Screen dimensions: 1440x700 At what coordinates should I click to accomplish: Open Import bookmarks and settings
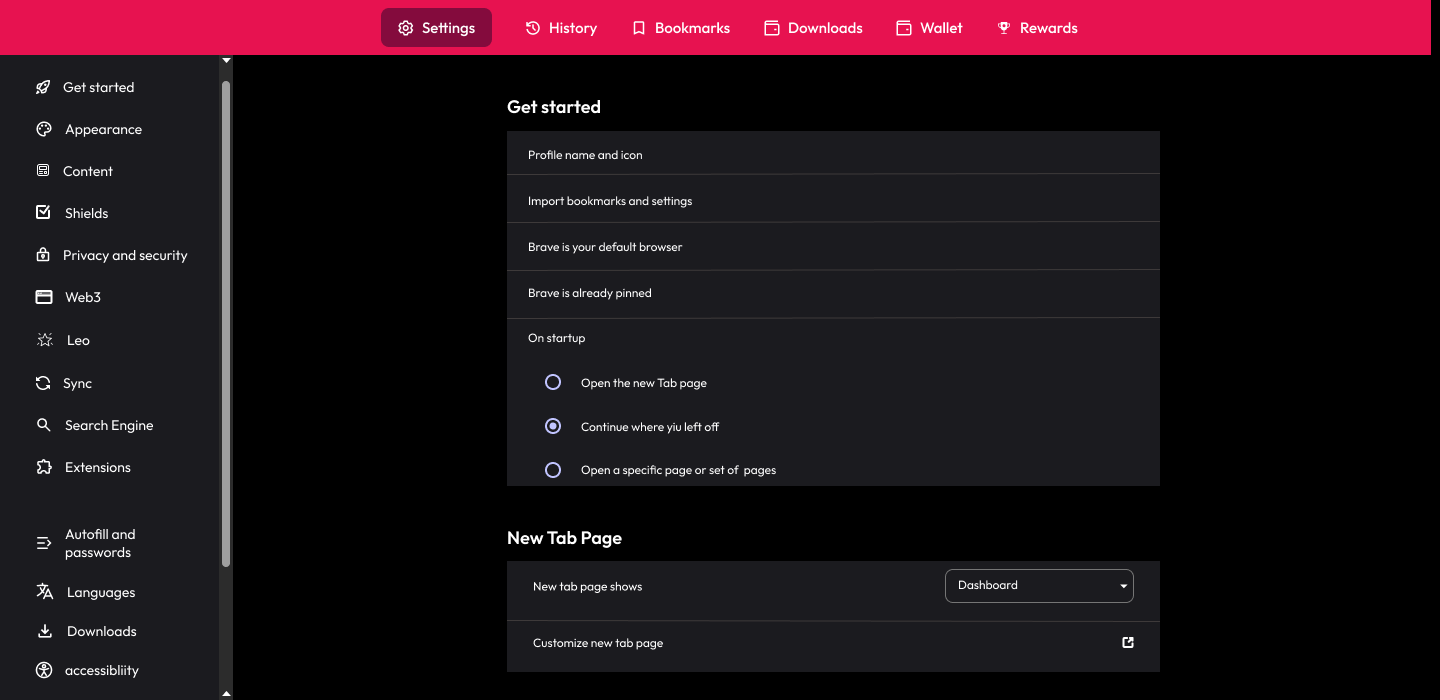(610, 200)
